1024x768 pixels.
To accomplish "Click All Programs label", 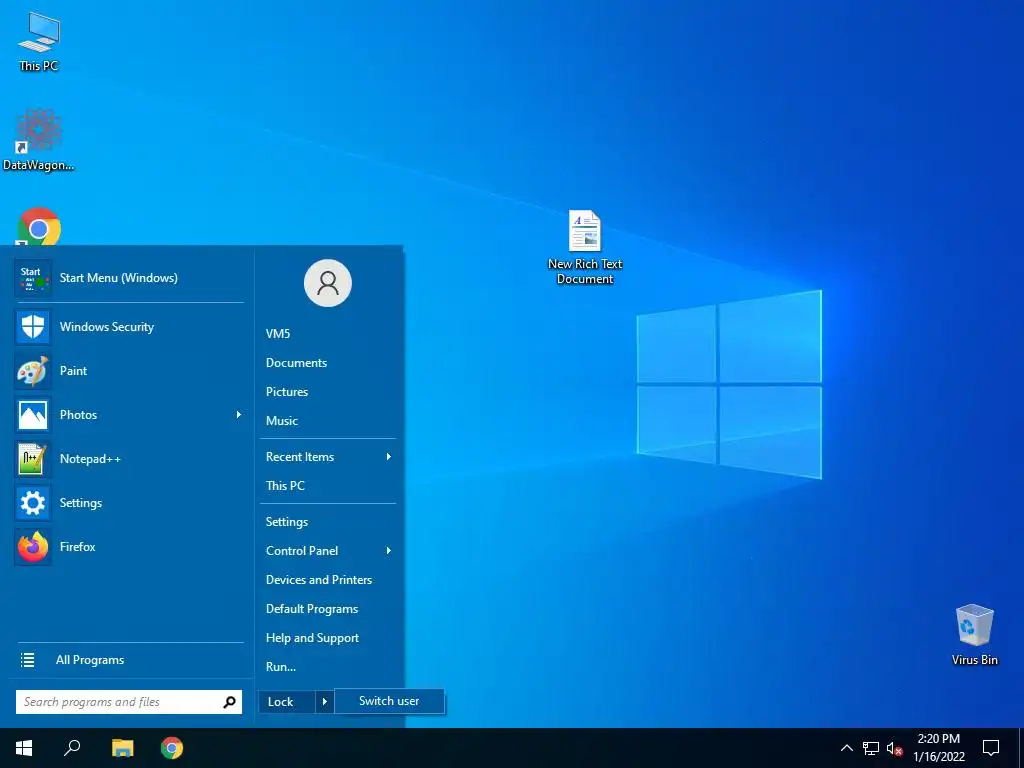I will pos(90,660).
